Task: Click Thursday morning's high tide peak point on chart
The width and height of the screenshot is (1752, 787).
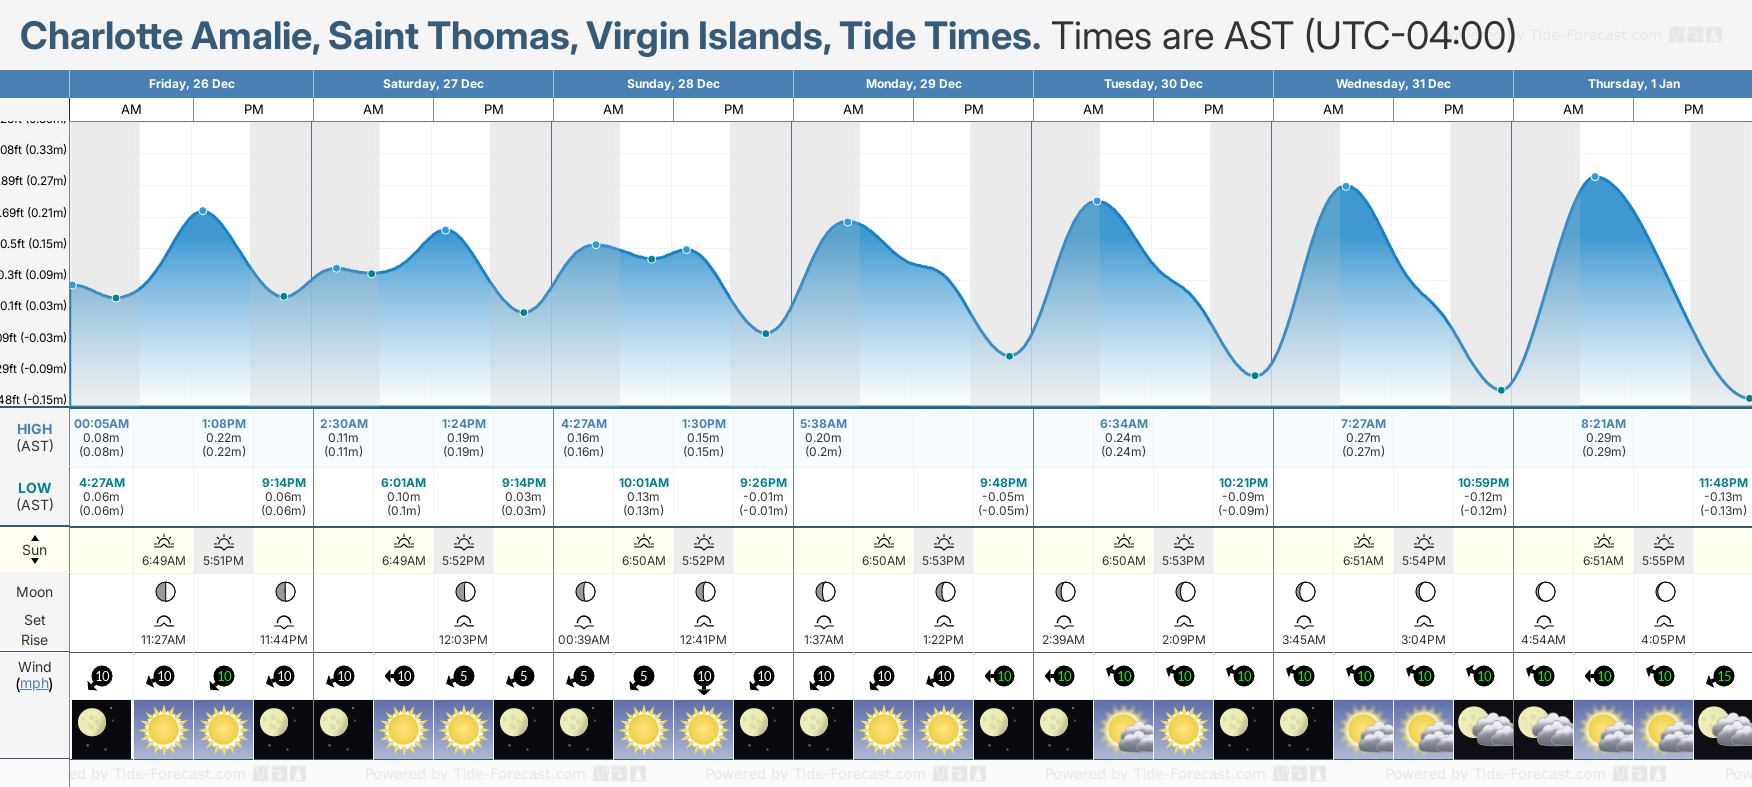Action: point(1595,177)
